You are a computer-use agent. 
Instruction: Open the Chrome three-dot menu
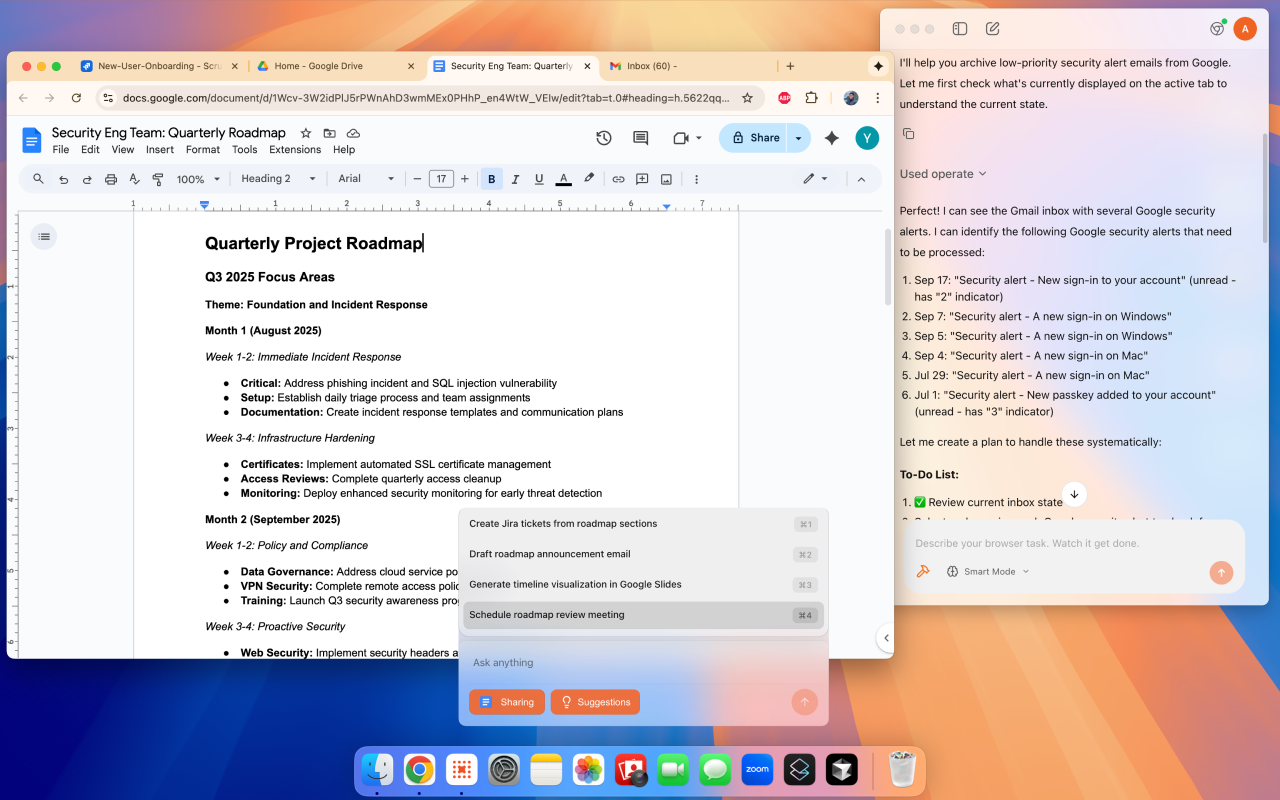pos(878,98)
